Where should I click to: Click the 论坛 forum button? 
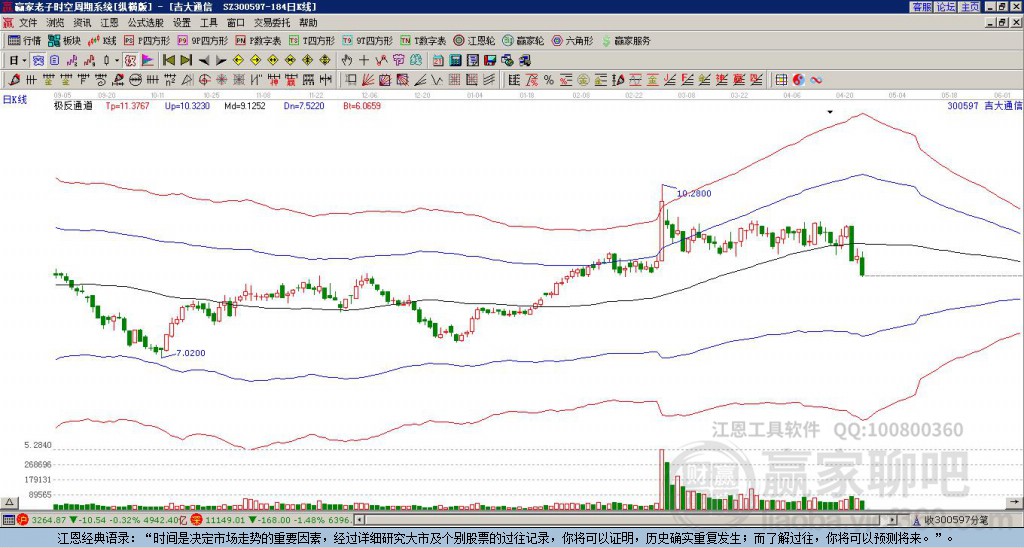click(945, 6)
